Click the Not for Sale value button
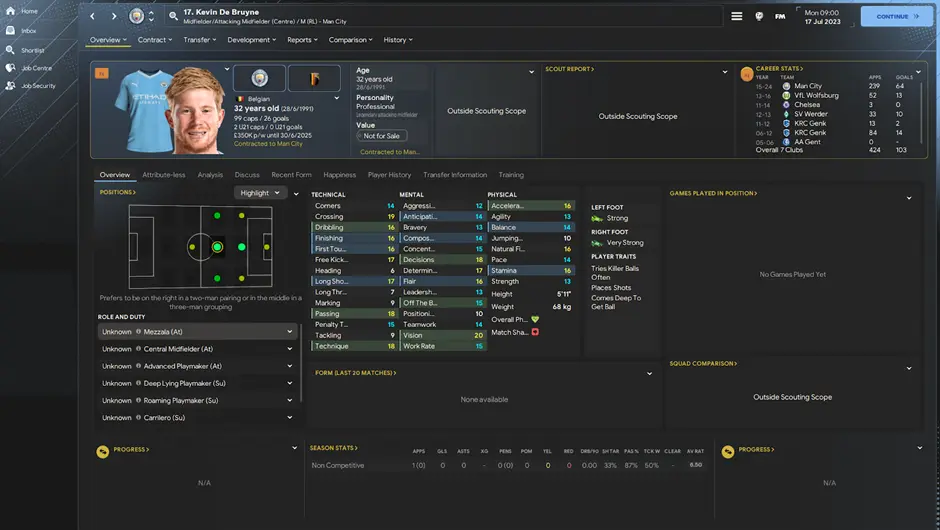The width and height of the screenshot is (940, 530). tap(382, 136)
